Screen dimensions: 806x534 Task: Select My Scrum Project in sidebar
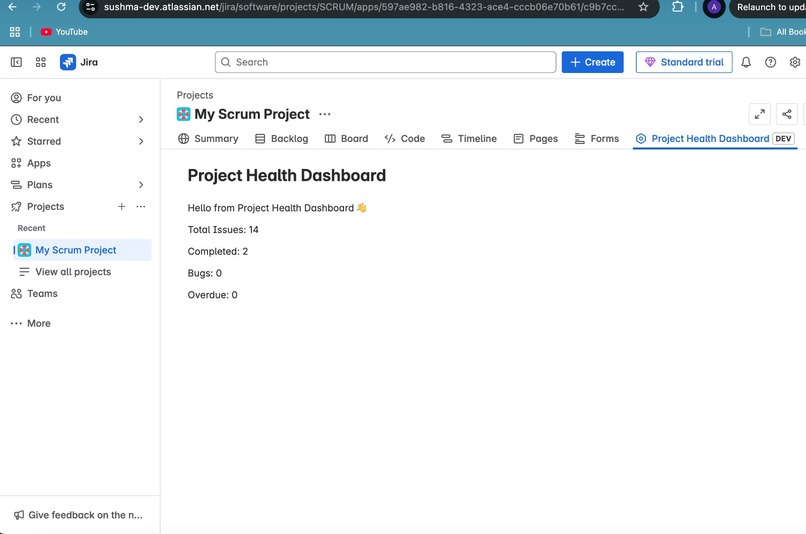(x=82, y=250)
